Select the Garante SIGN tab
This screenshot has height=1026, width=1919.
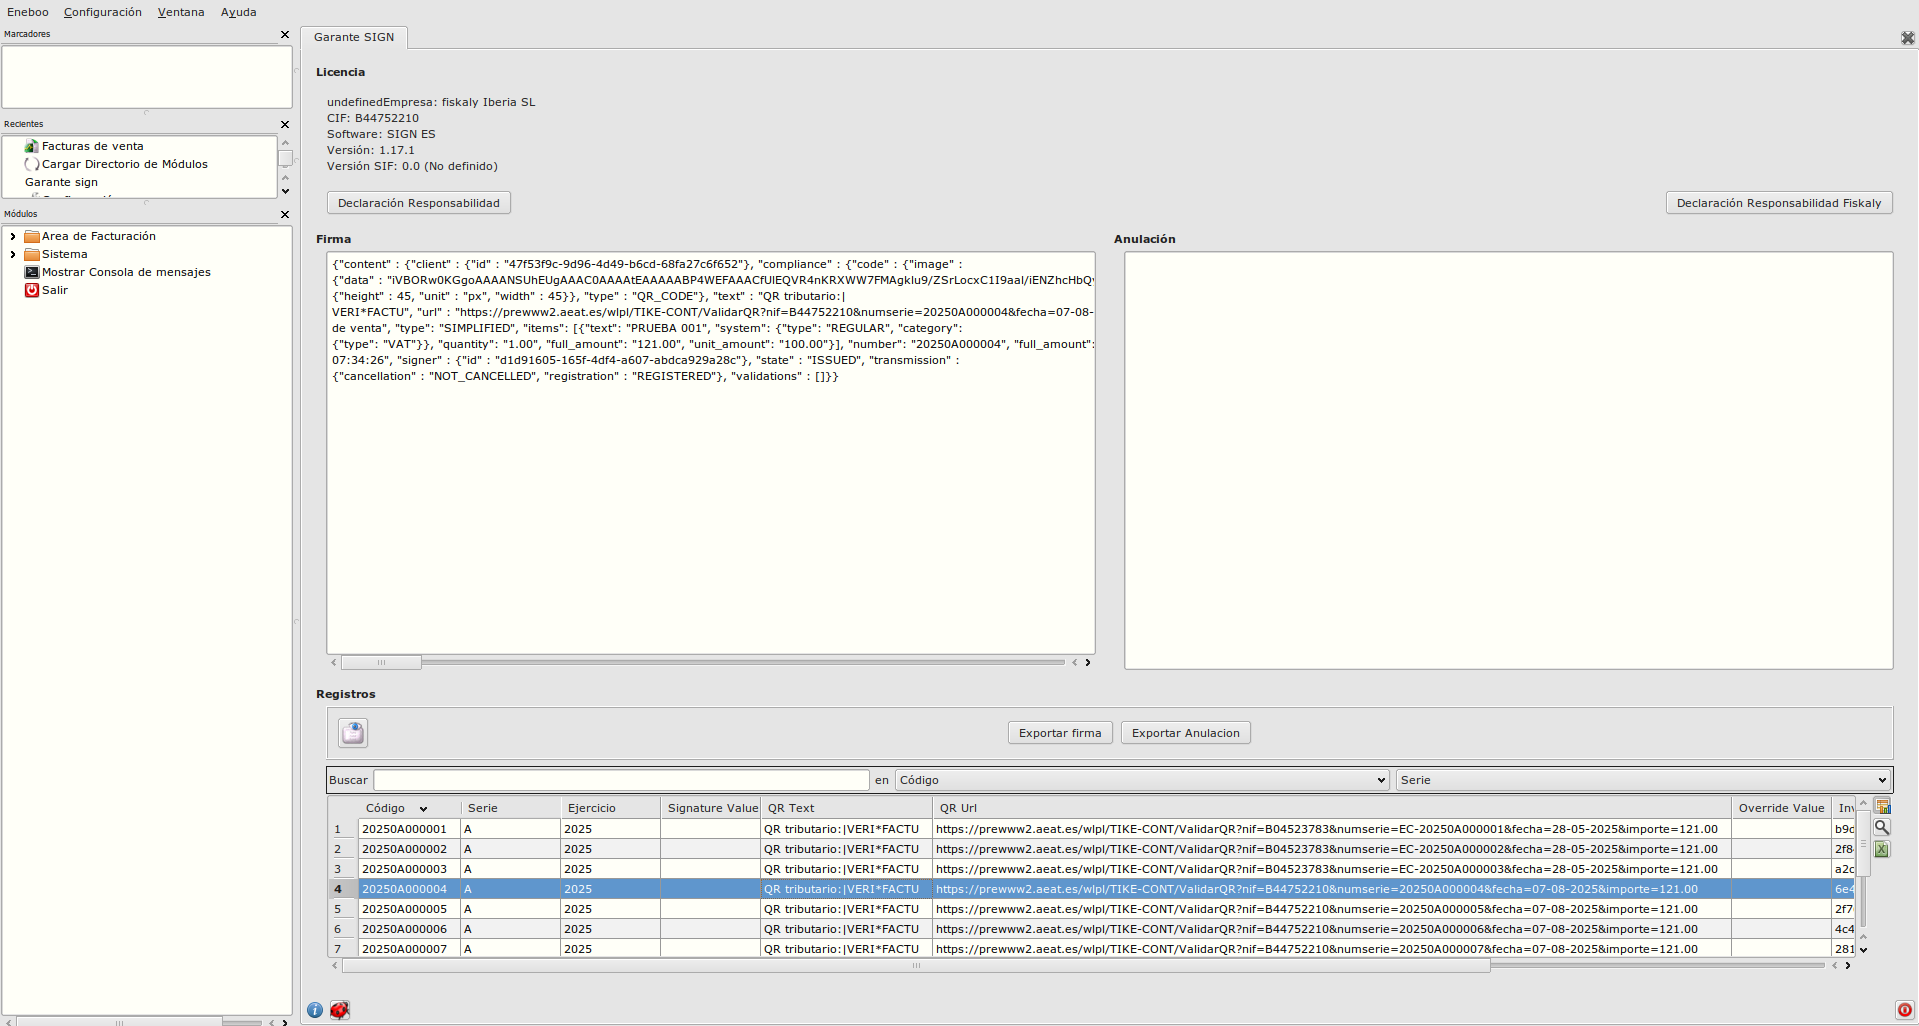click(354, 37)
